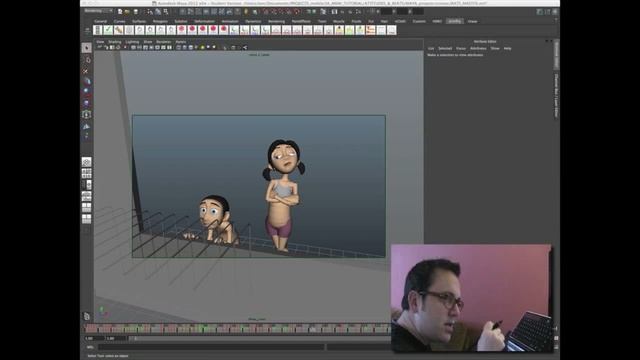Open the Attribute Editor Selected menu
Viewport: 640px width, 360px height.
coord(445,48)
